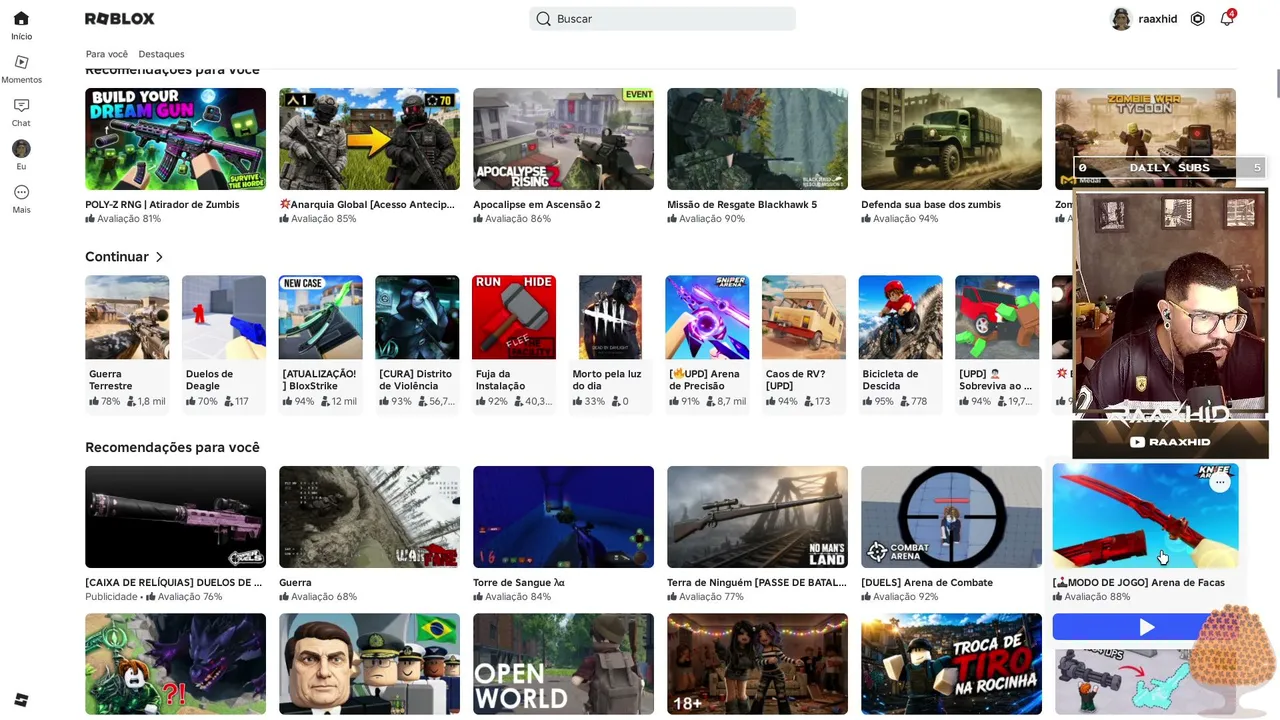Switch to the Destaques tab

(161, 54)
